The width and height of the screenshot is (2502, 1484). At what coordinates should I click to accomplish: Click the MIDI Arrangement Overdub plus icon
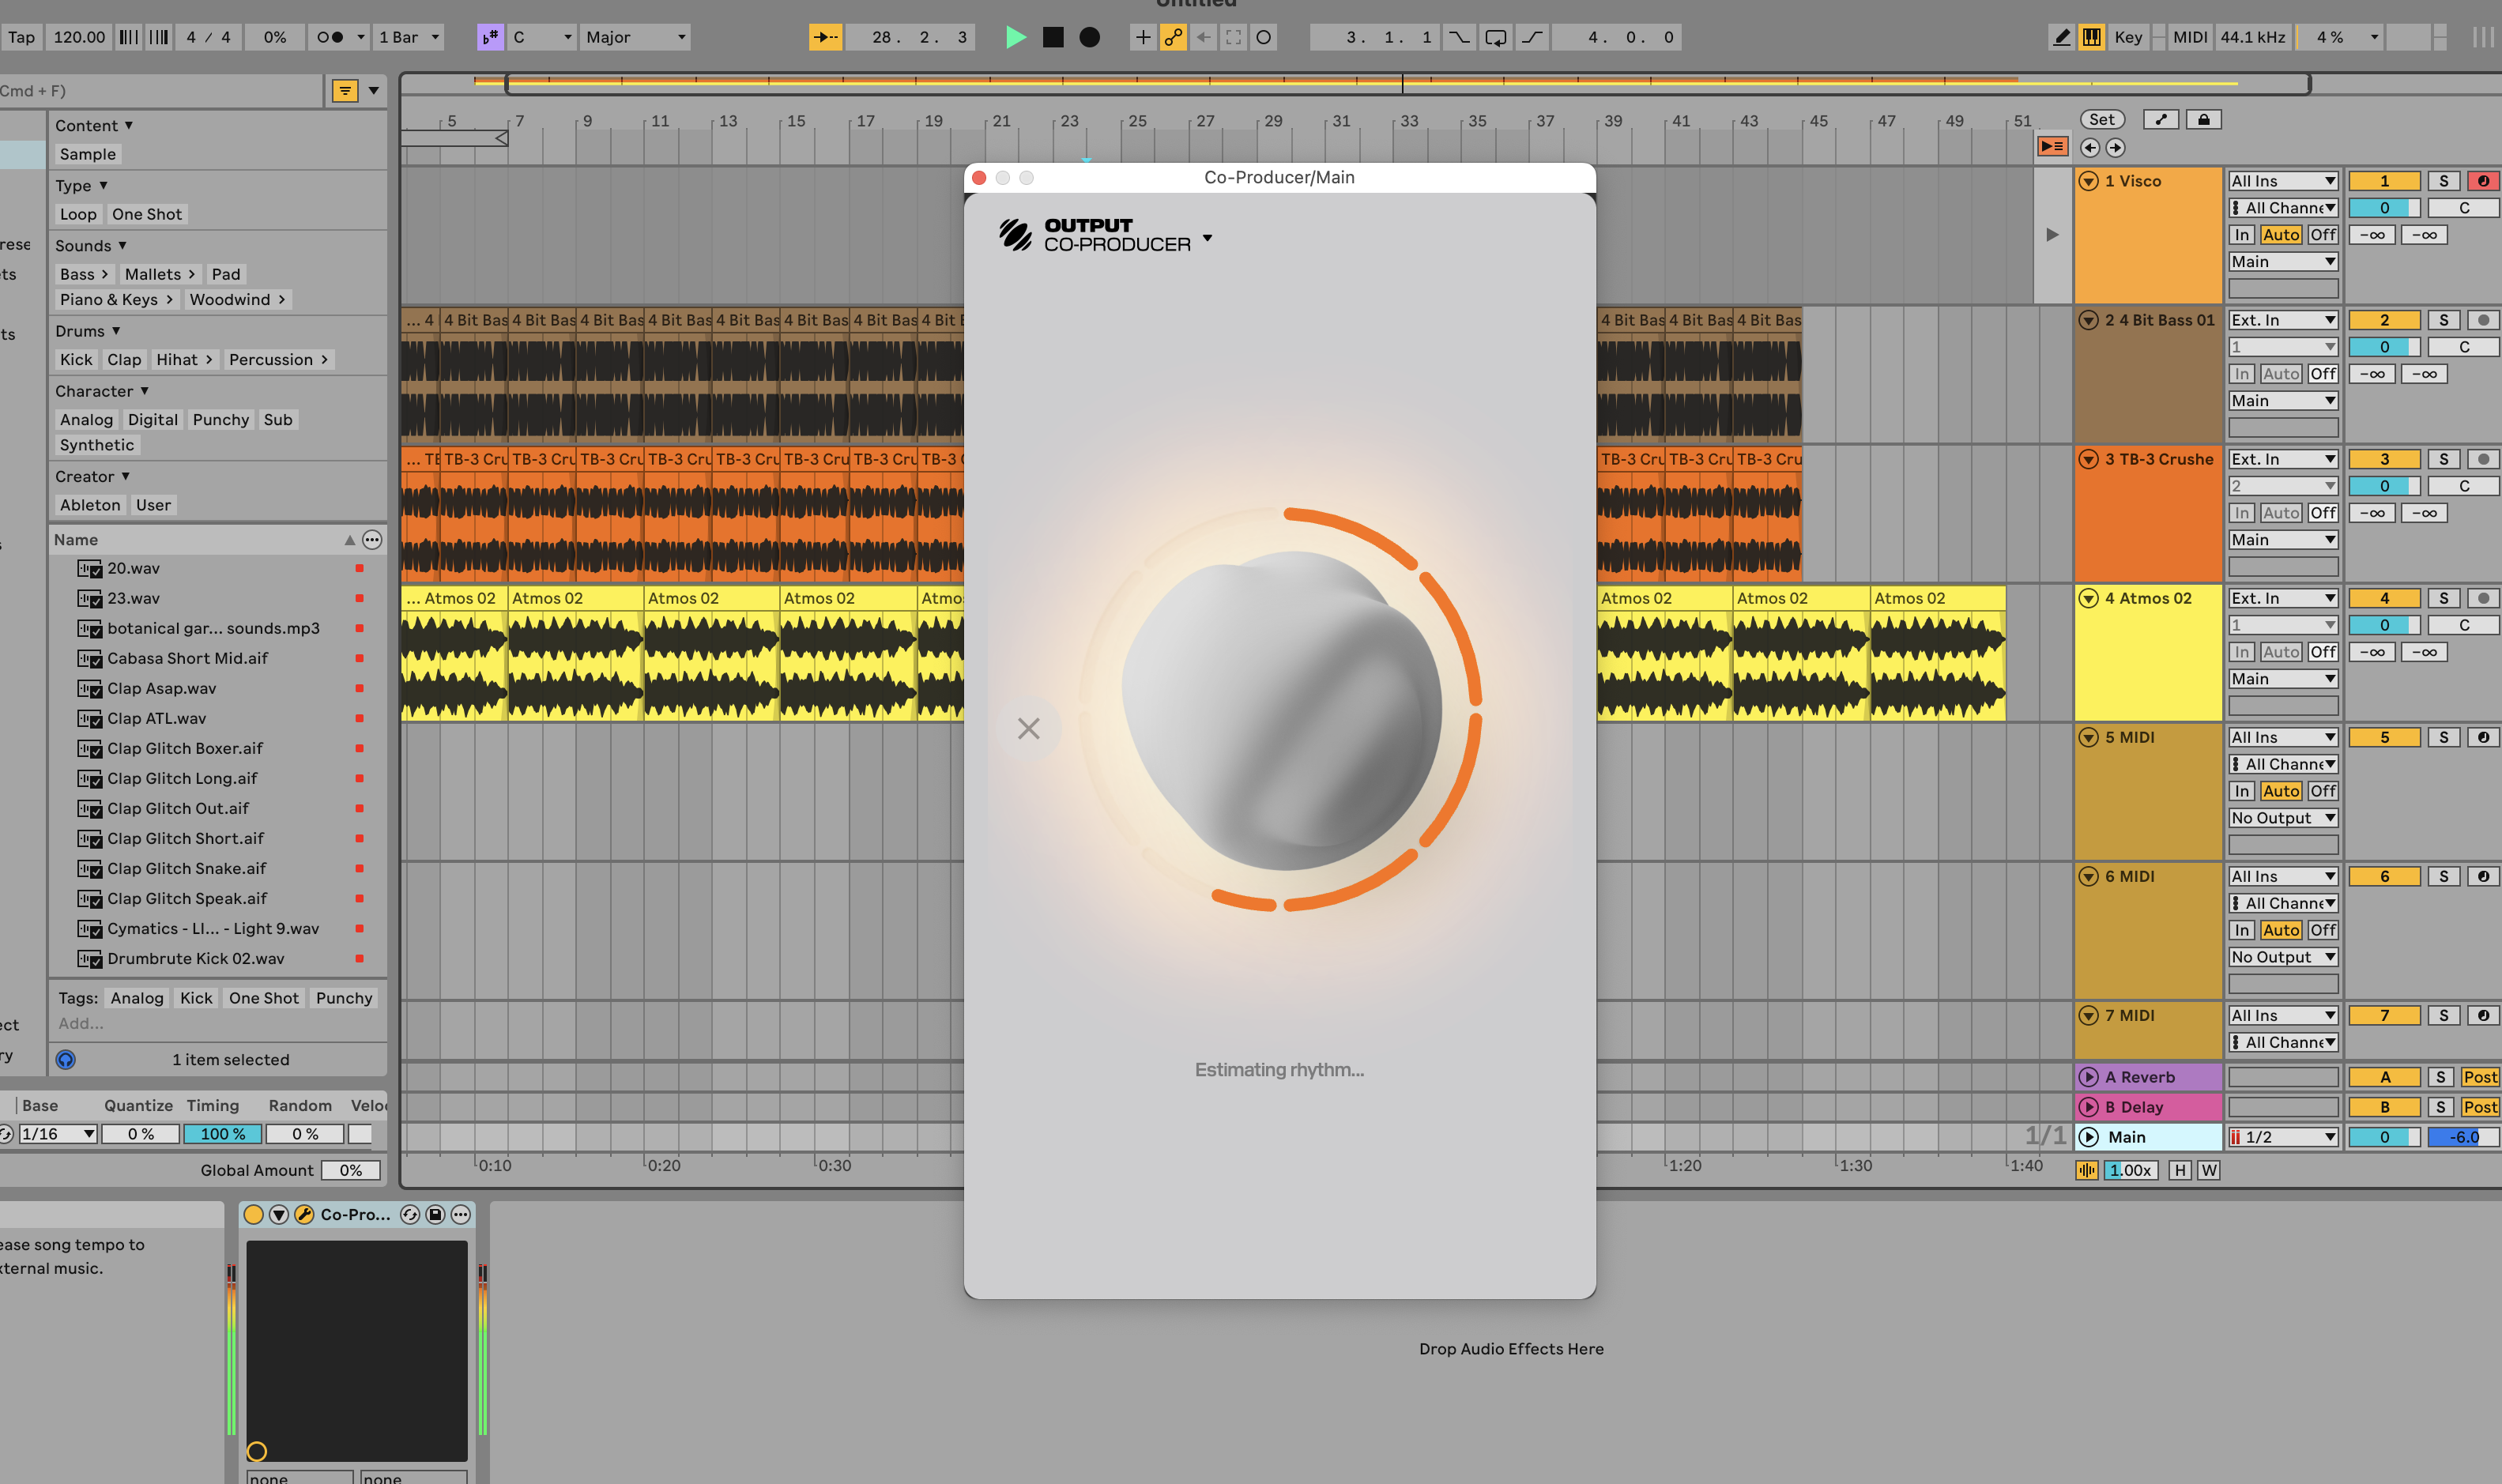pos(1142,37)
